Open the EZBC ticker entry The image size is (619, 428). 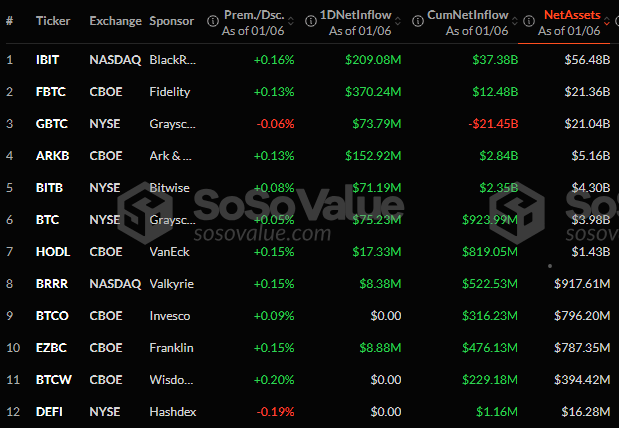(x=50, y=348)
